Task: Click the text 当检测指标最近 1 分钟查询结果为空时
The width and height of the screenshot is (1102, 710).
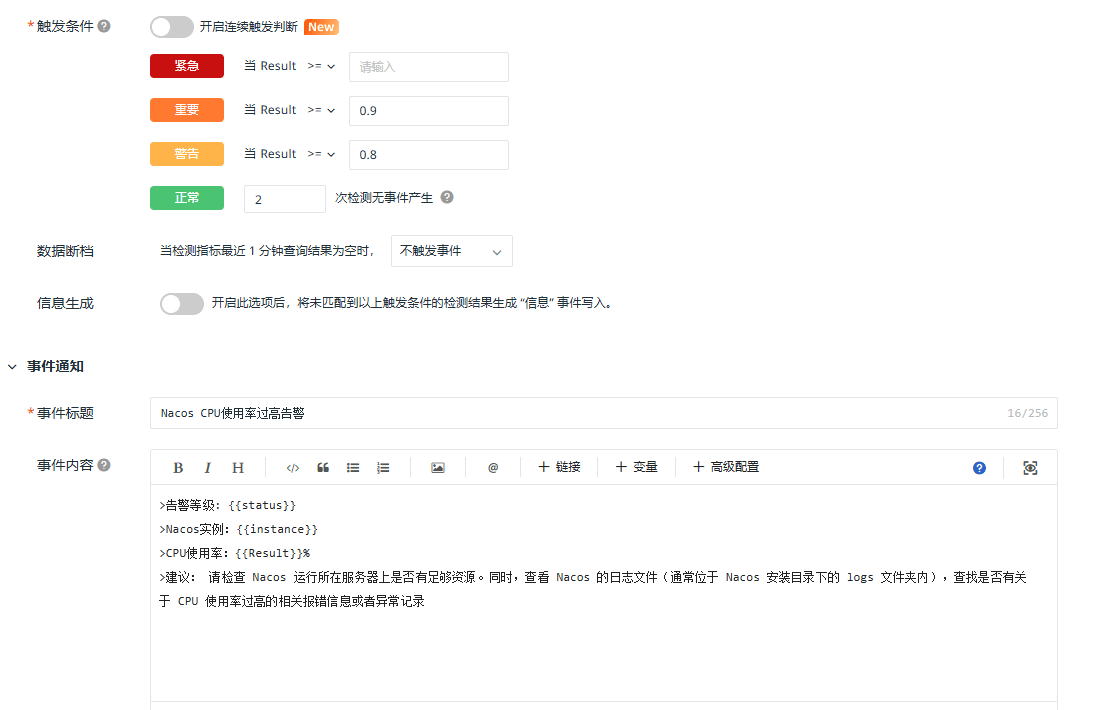Action: [x=267, y=251]
